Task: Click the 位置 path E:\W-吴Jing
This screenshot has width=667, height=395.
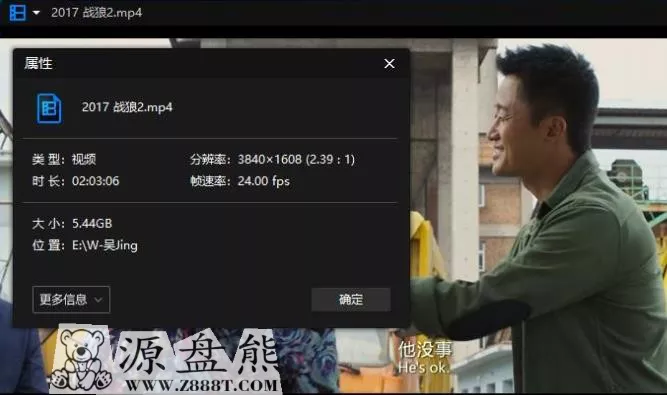Action: point(105,245)
